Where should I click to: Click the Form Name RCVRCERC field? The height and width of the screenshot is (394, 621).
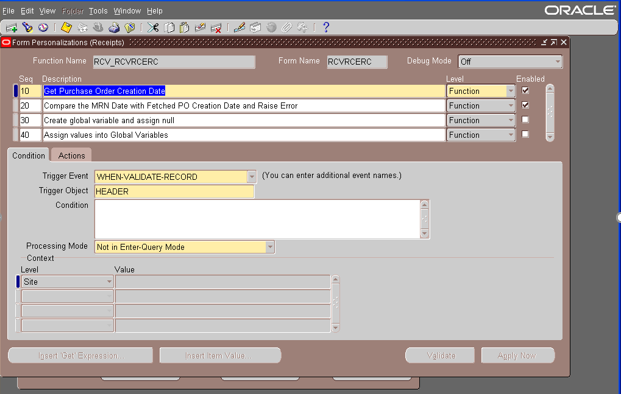click(357, 62)
